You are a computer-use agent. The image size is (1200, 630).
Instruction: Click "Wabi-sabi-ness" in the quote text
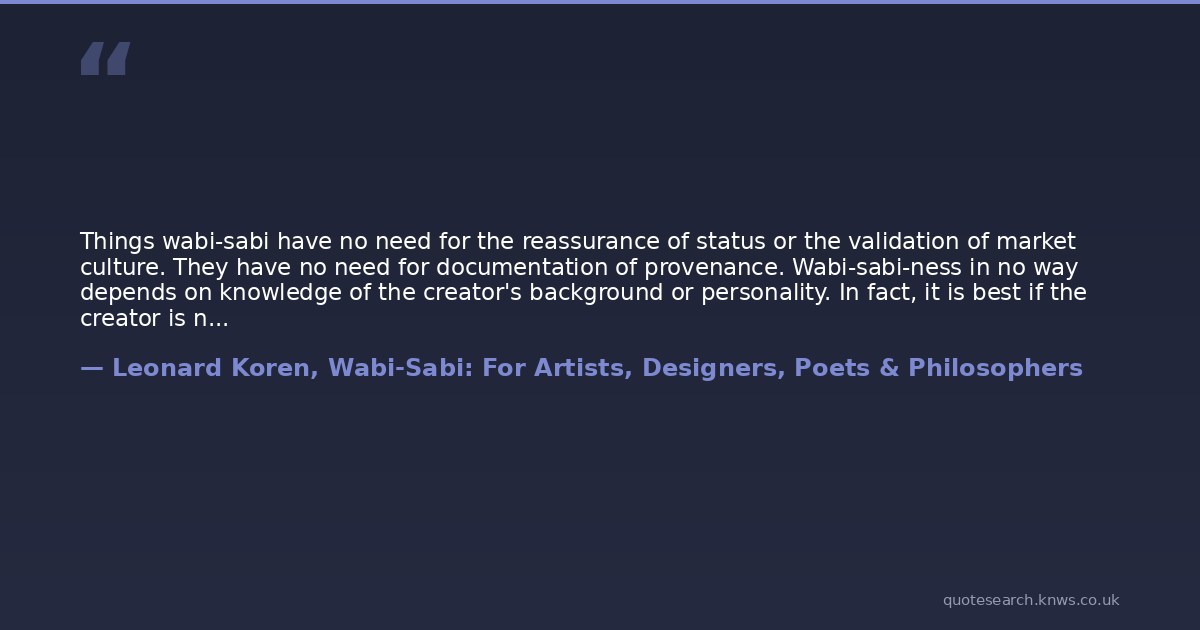tap(872, 268)
